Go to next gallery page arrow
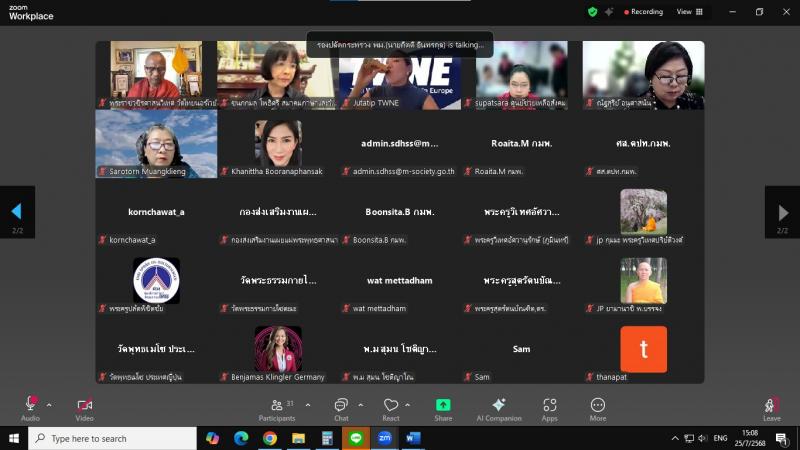The height and width of the screenshot is (450, 800). tap(782, 212)
